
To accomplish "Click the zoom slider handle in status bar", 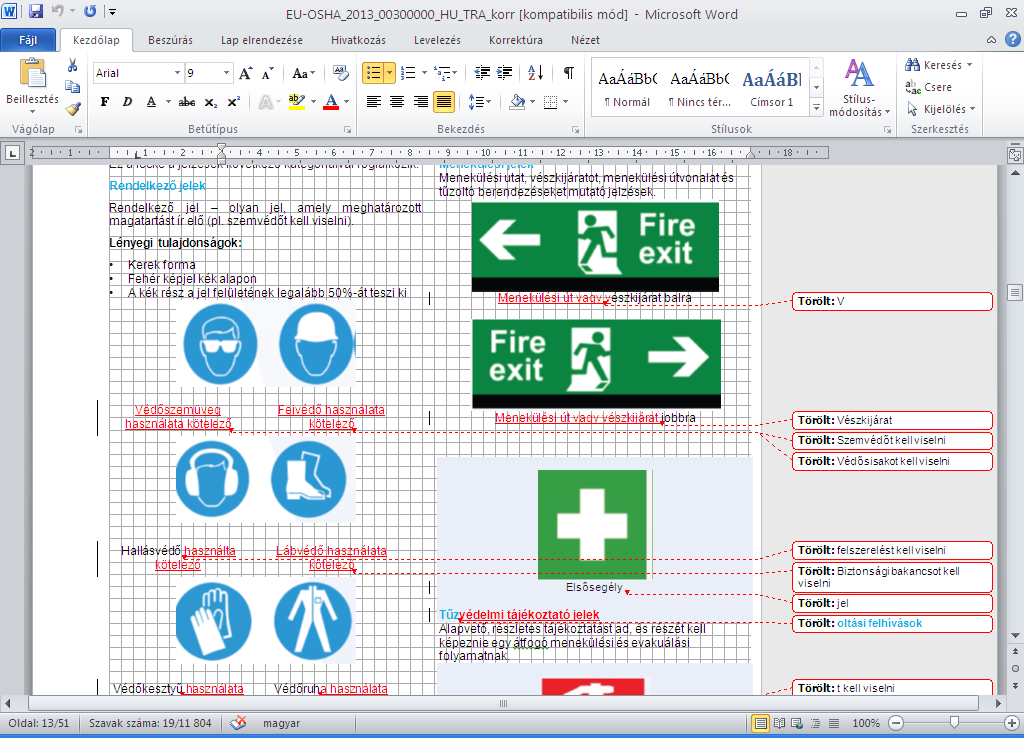I will pos(954,722).
